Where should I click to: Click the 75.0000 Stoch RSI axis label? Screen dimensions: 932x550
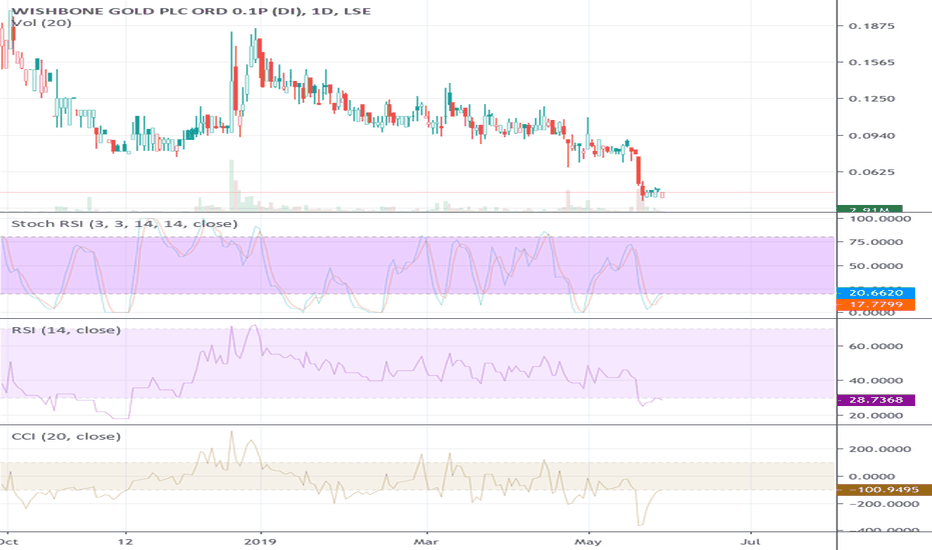tap(876, 242)
